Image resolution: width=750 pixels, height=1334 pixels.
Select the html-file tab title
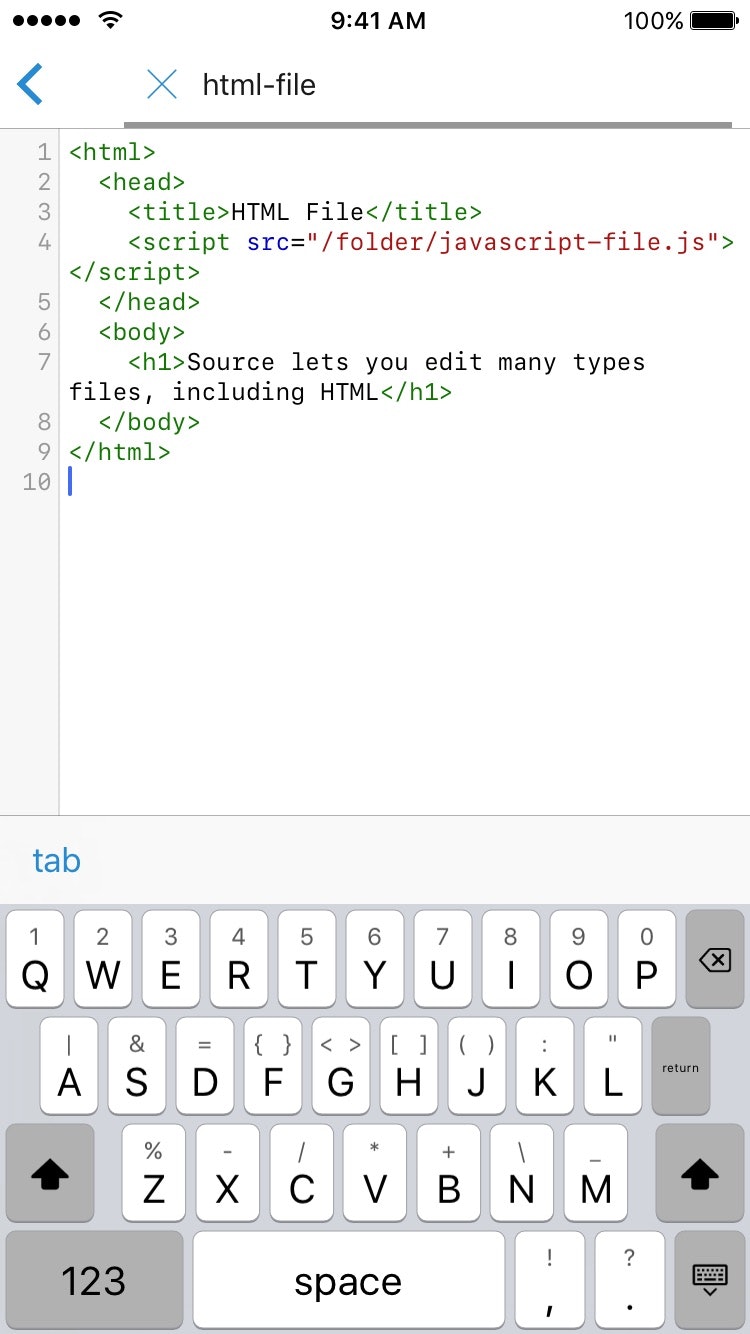pyautogui.click(x=259, y=85)
